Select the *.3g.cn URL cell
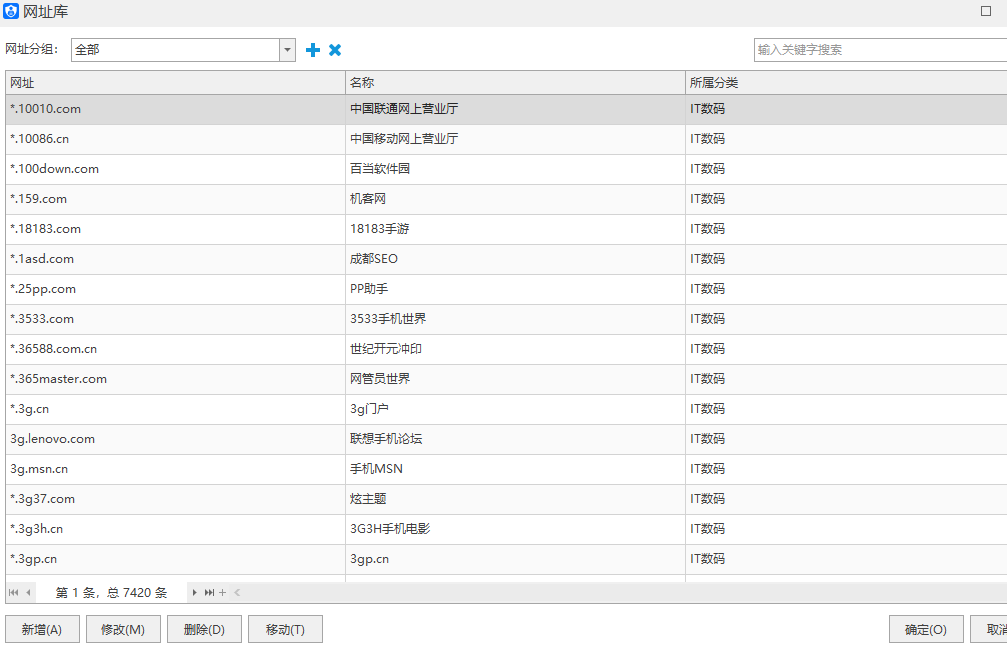Image resolution: width=1007 pixels, height=646 pixels. [175, 409]
